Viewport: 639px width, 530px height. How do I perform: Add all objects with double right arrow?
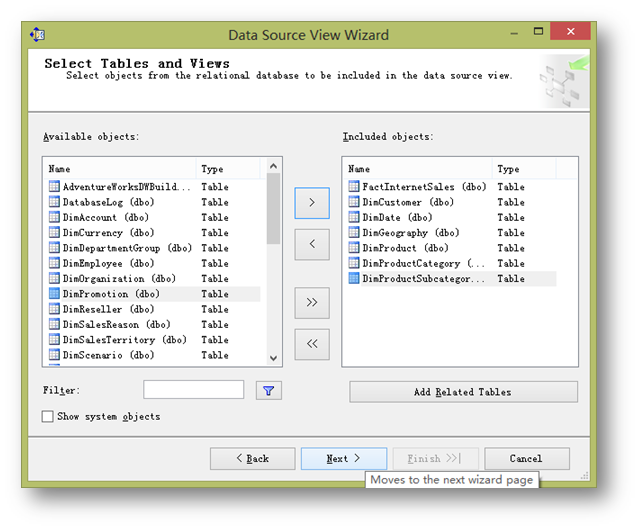click(312, 303)
